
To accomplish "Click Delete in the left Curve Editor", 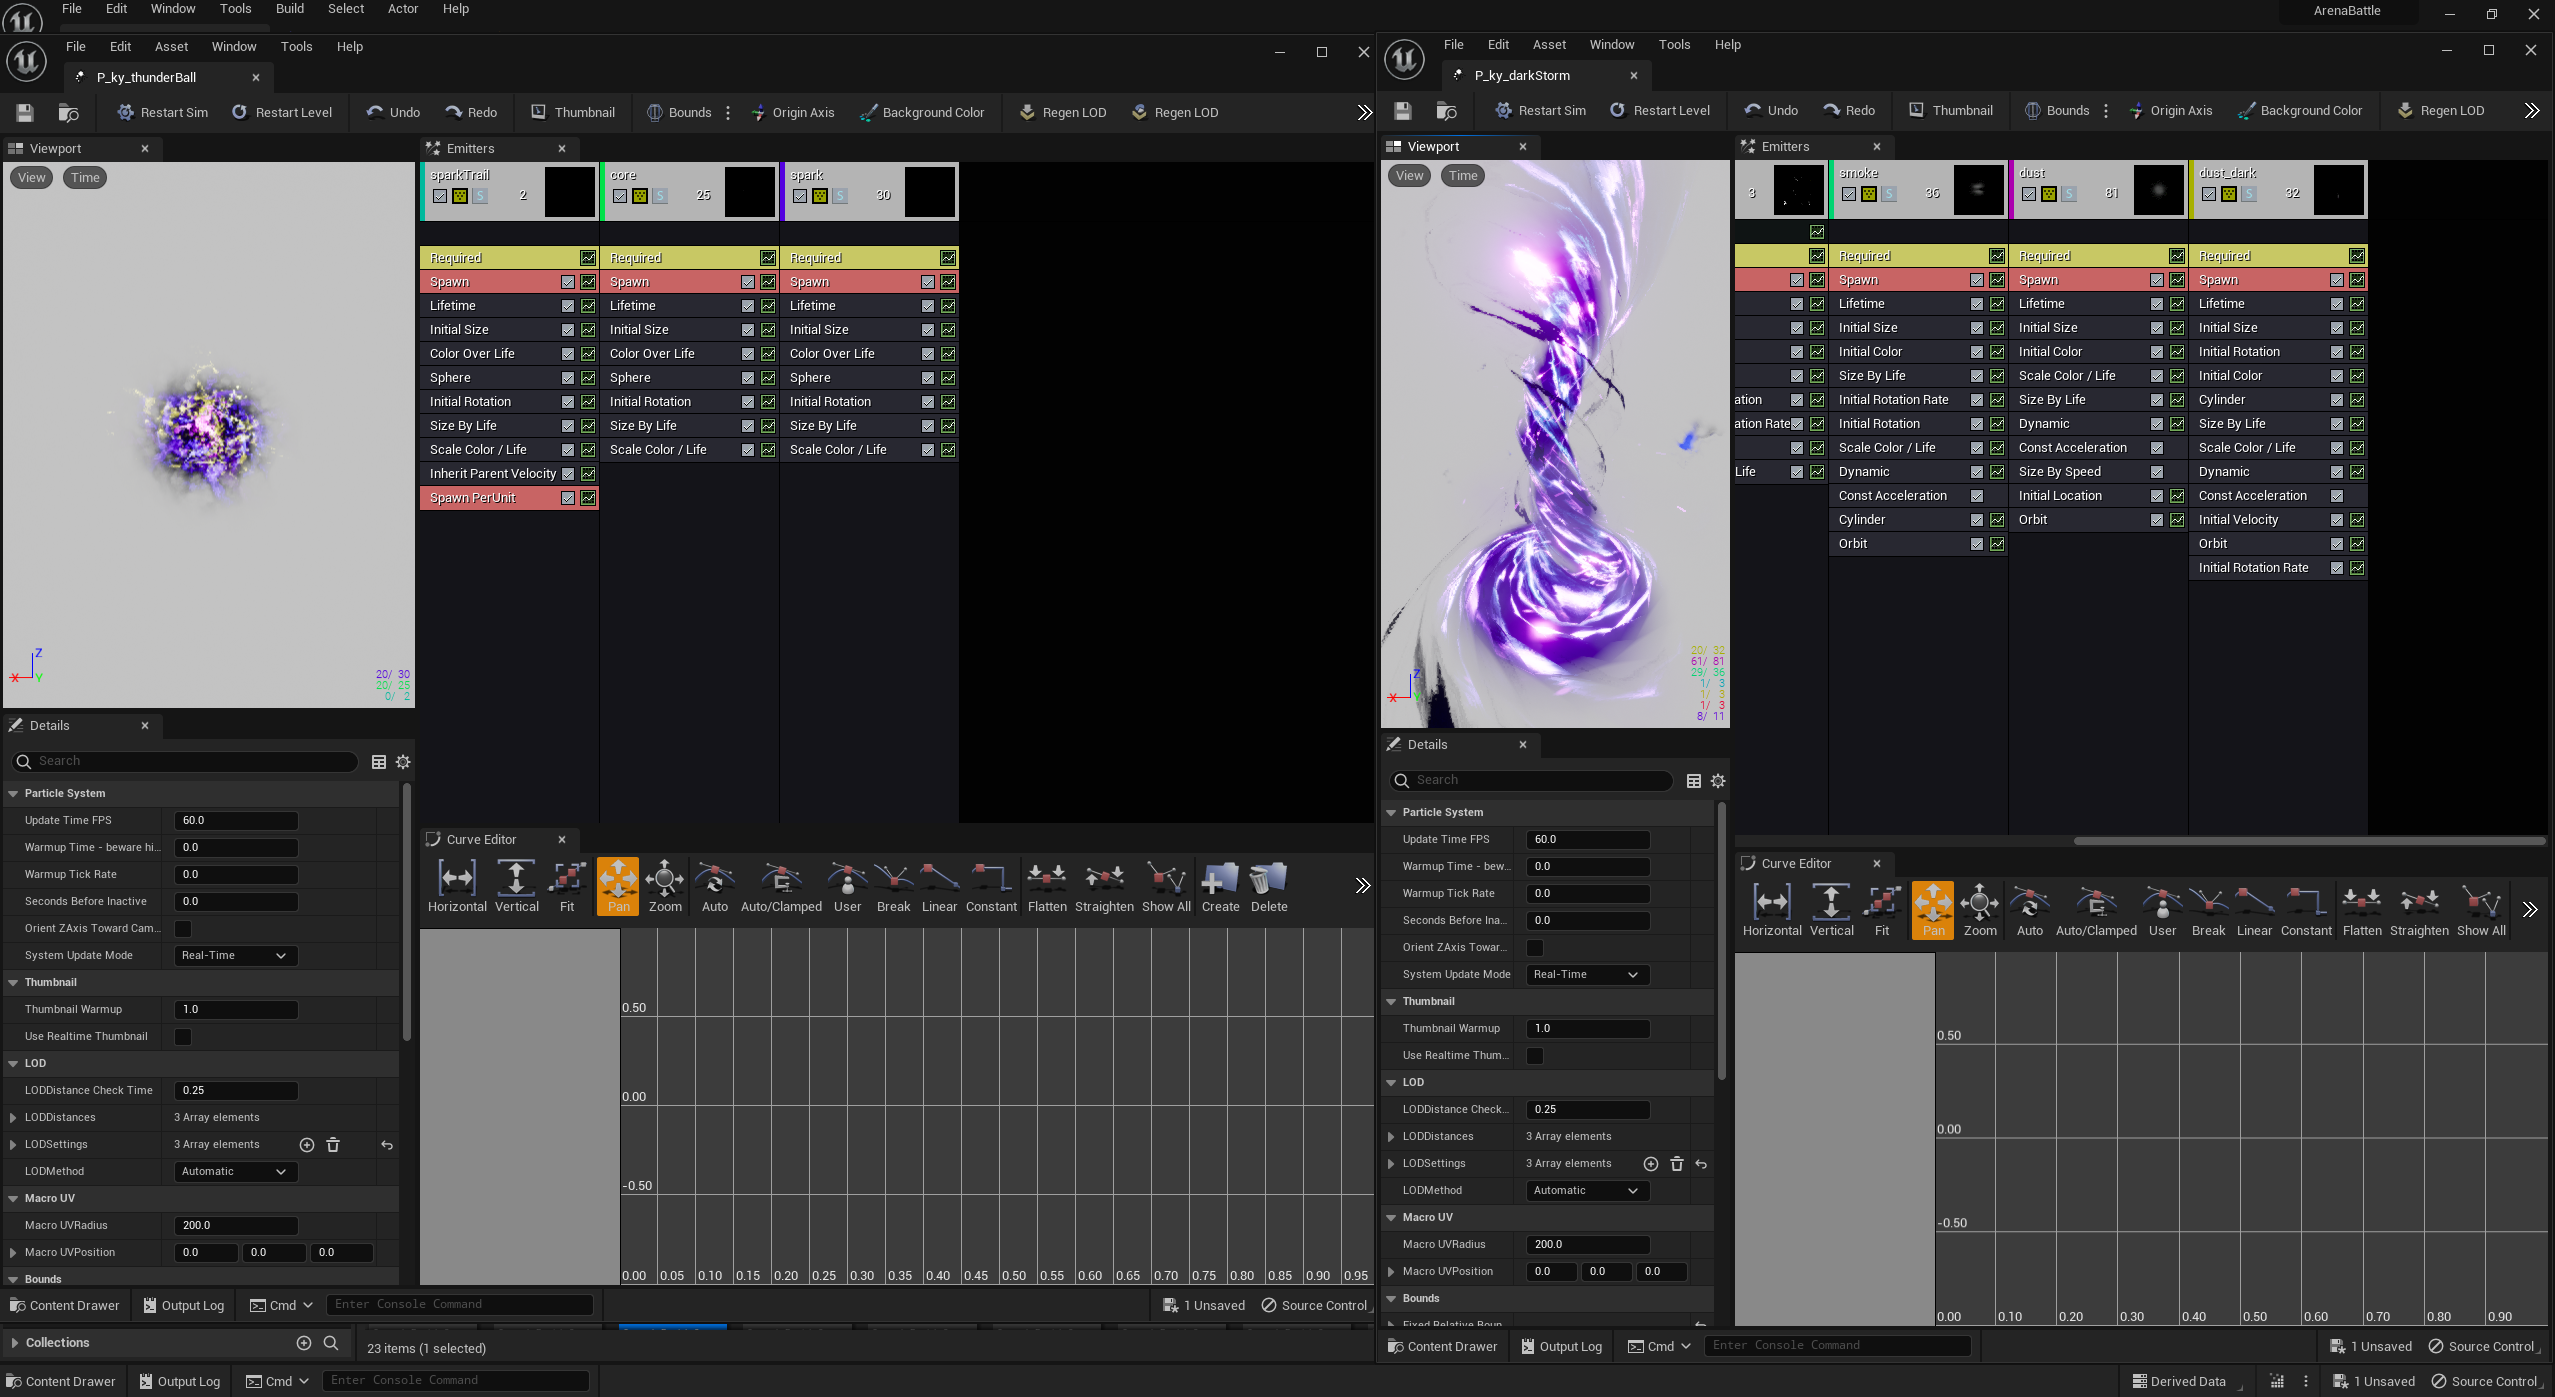I will 1268,886.
